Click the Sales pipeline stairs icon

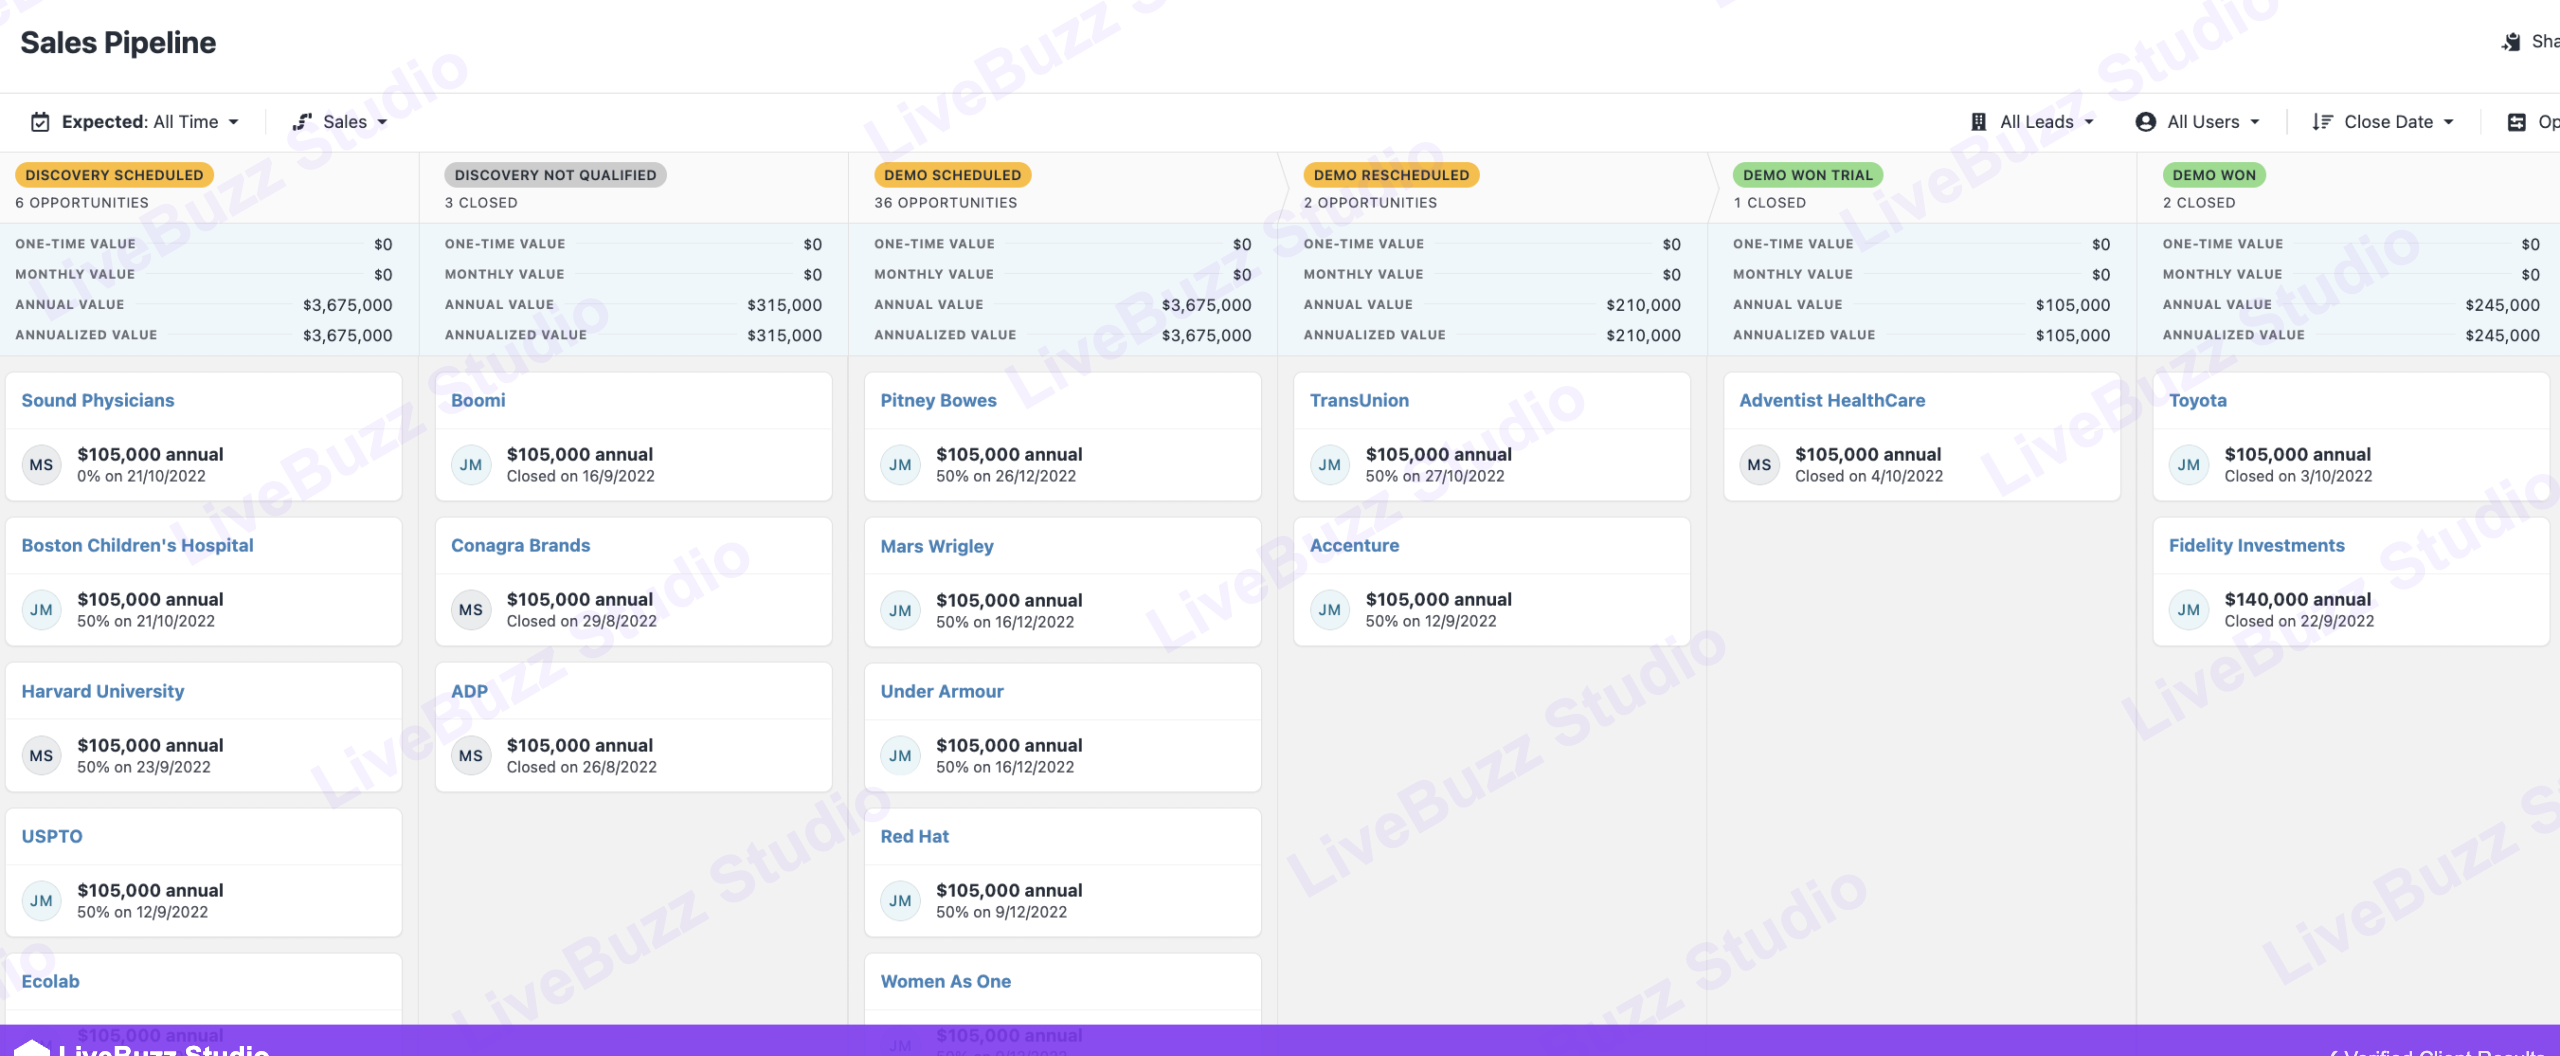(302, 122)
